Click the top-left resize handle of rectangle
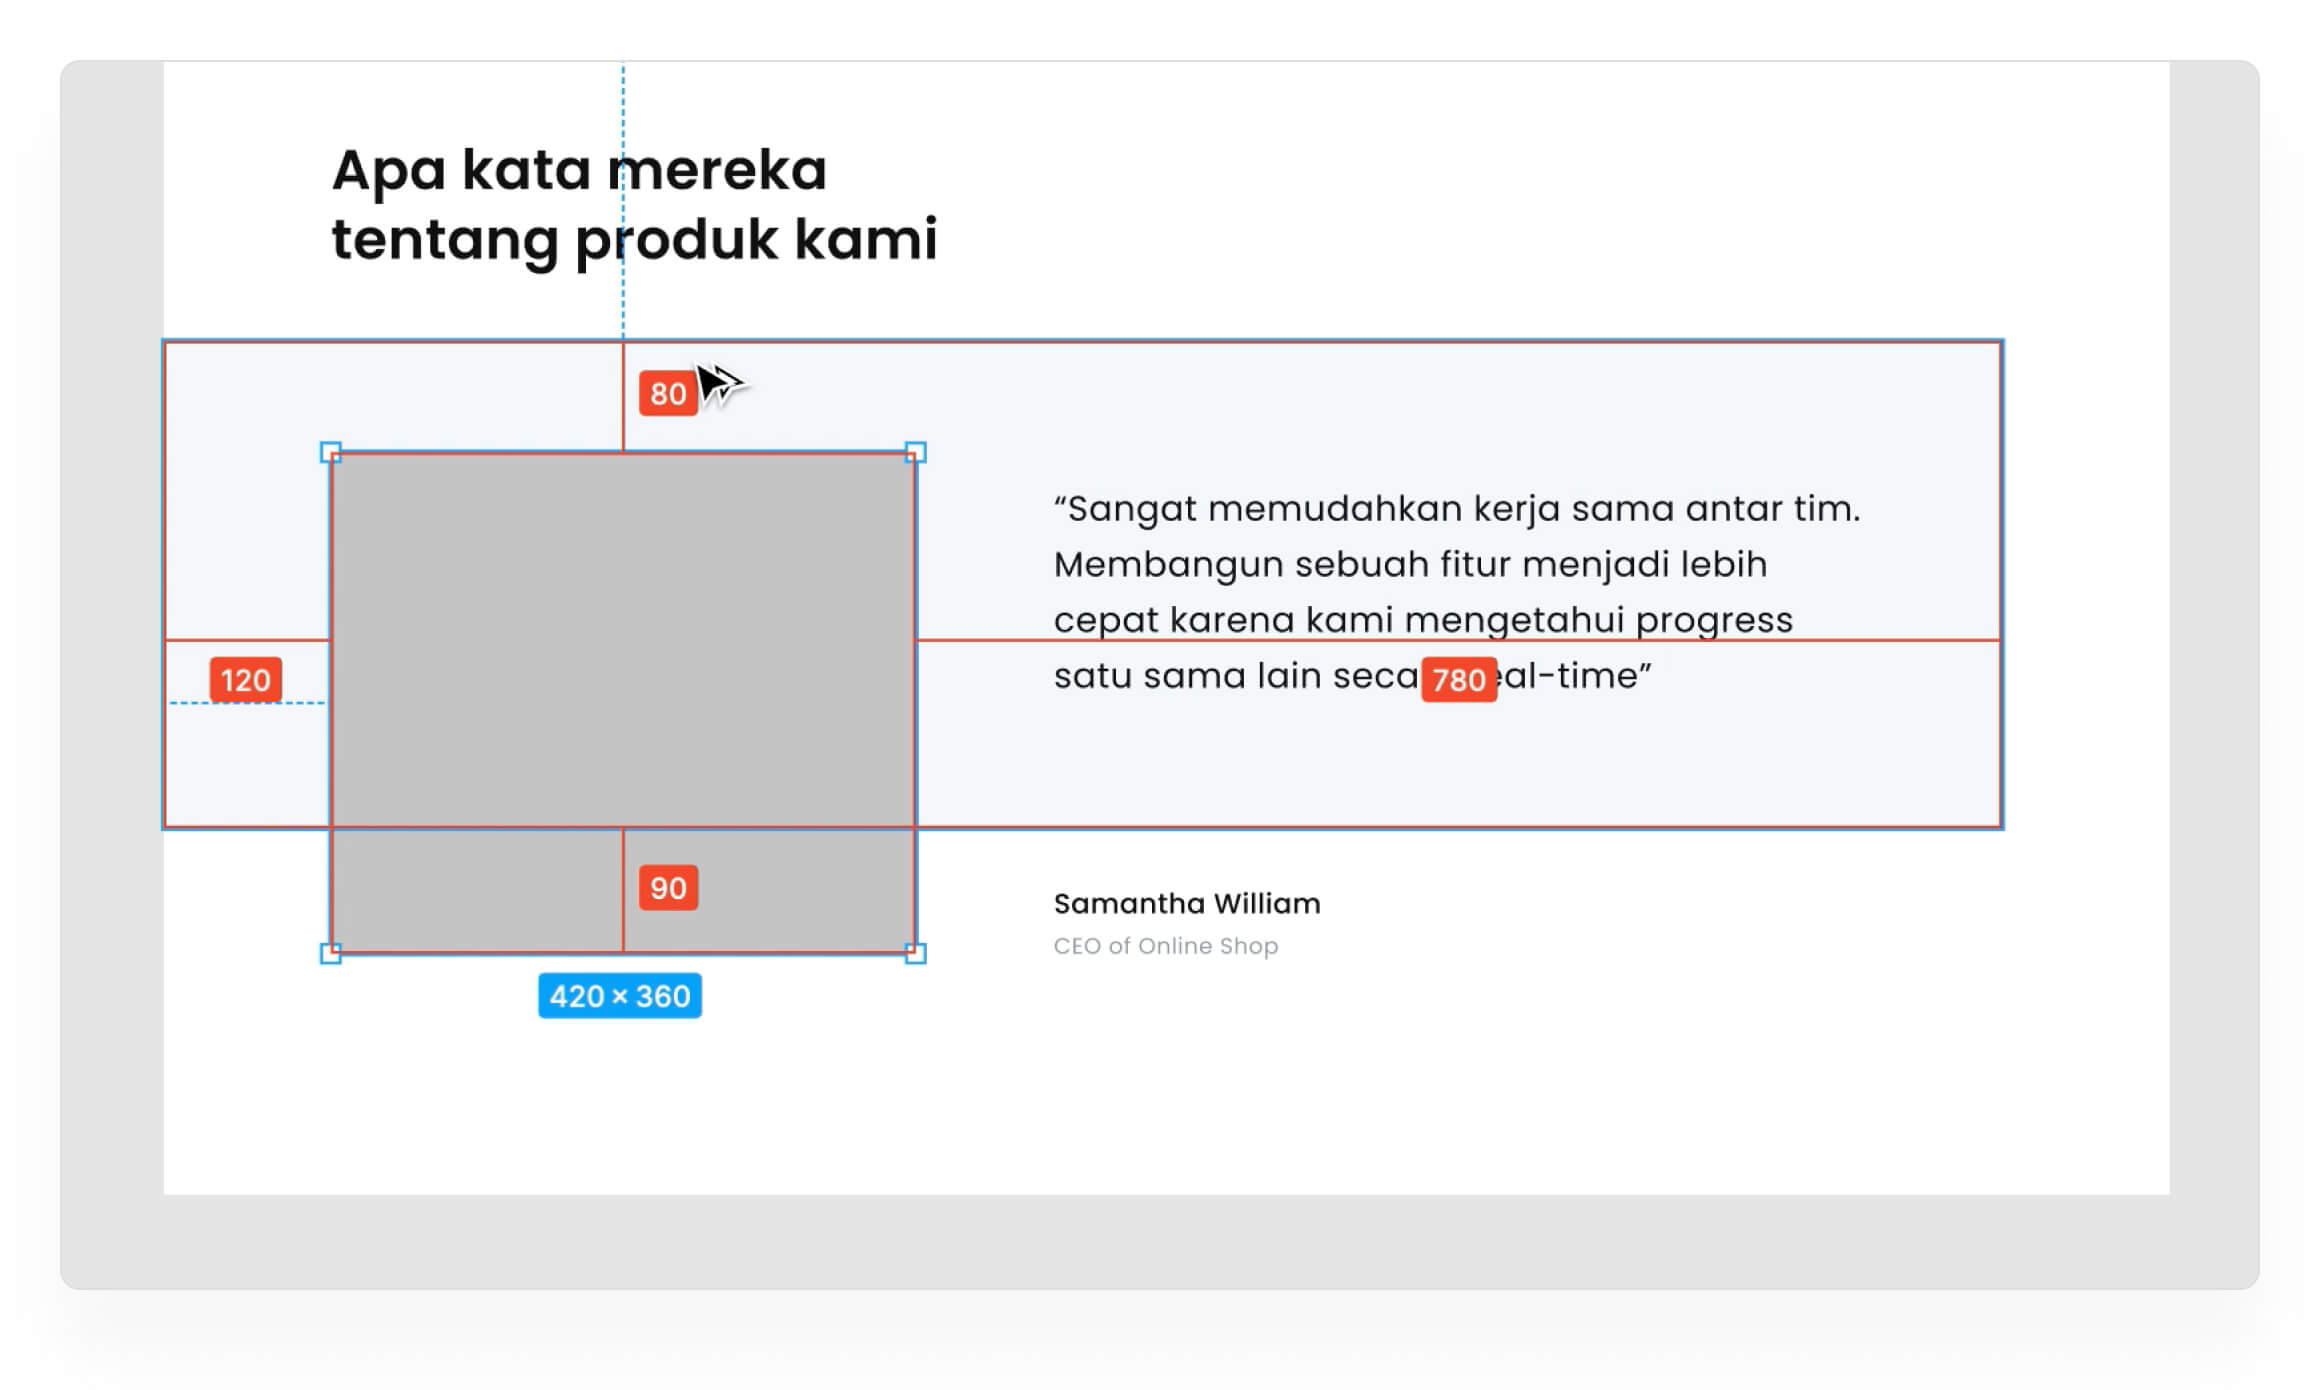The image size is (2320, 1390). (331, 453)
